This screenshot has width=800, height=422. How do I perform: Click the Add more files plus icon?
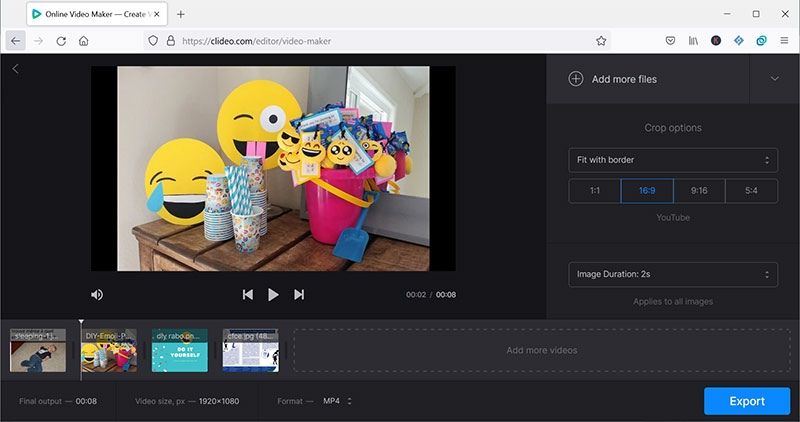[x=576, y=79]
